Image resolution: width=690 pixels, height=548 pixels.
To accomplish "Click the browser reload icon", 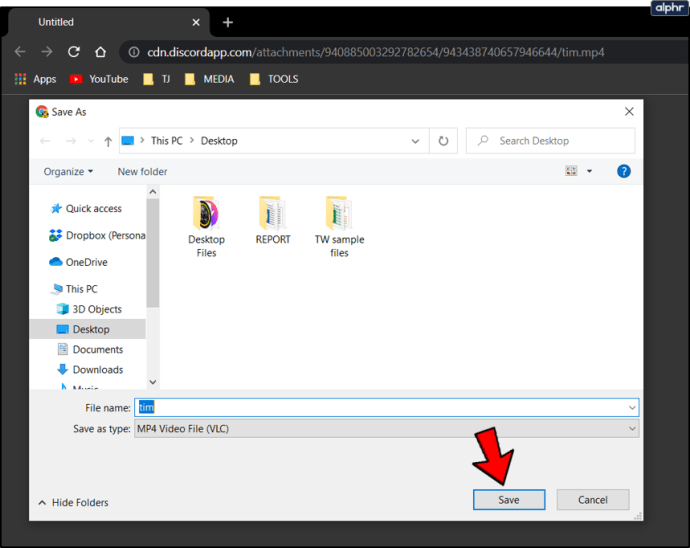I will pos(74,52).
